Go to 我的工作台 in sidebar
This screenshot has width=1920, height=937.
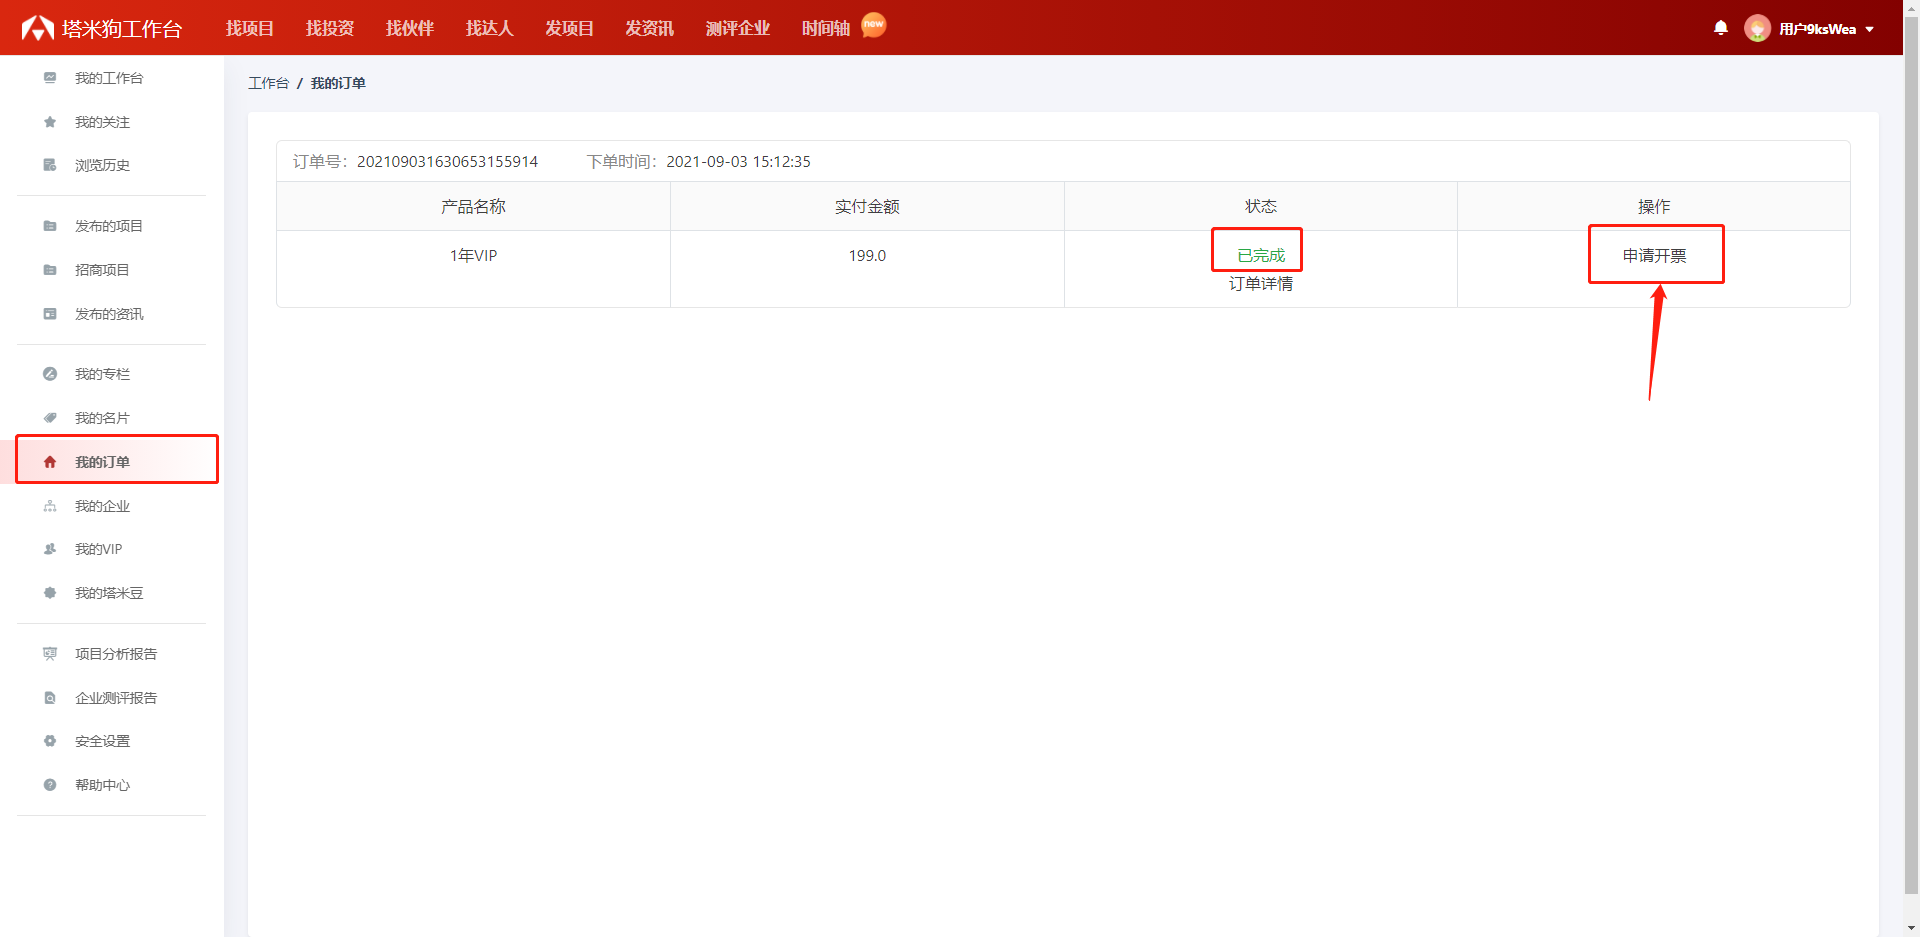click(x=109, y=78)
